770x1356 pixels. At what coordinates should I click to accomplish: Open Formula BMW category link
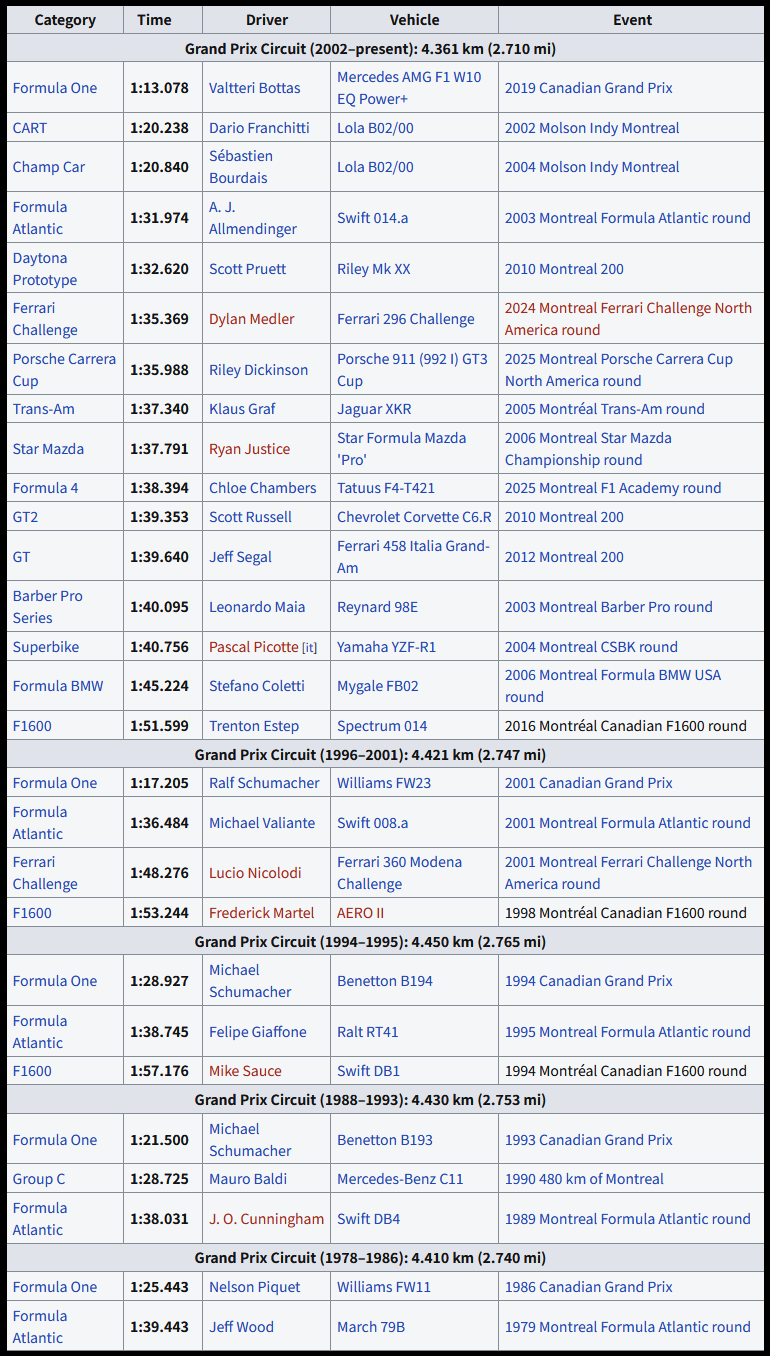(58, 686)
